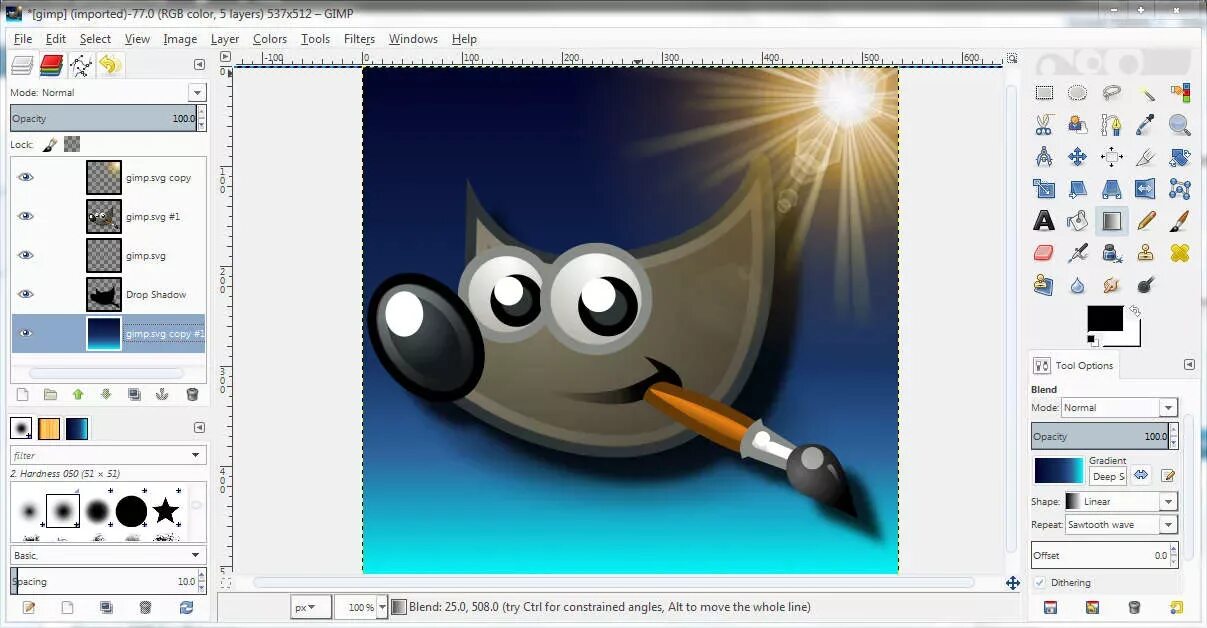
Task: Toggle visibility of bottom gradient background layer
Action: 26,333
